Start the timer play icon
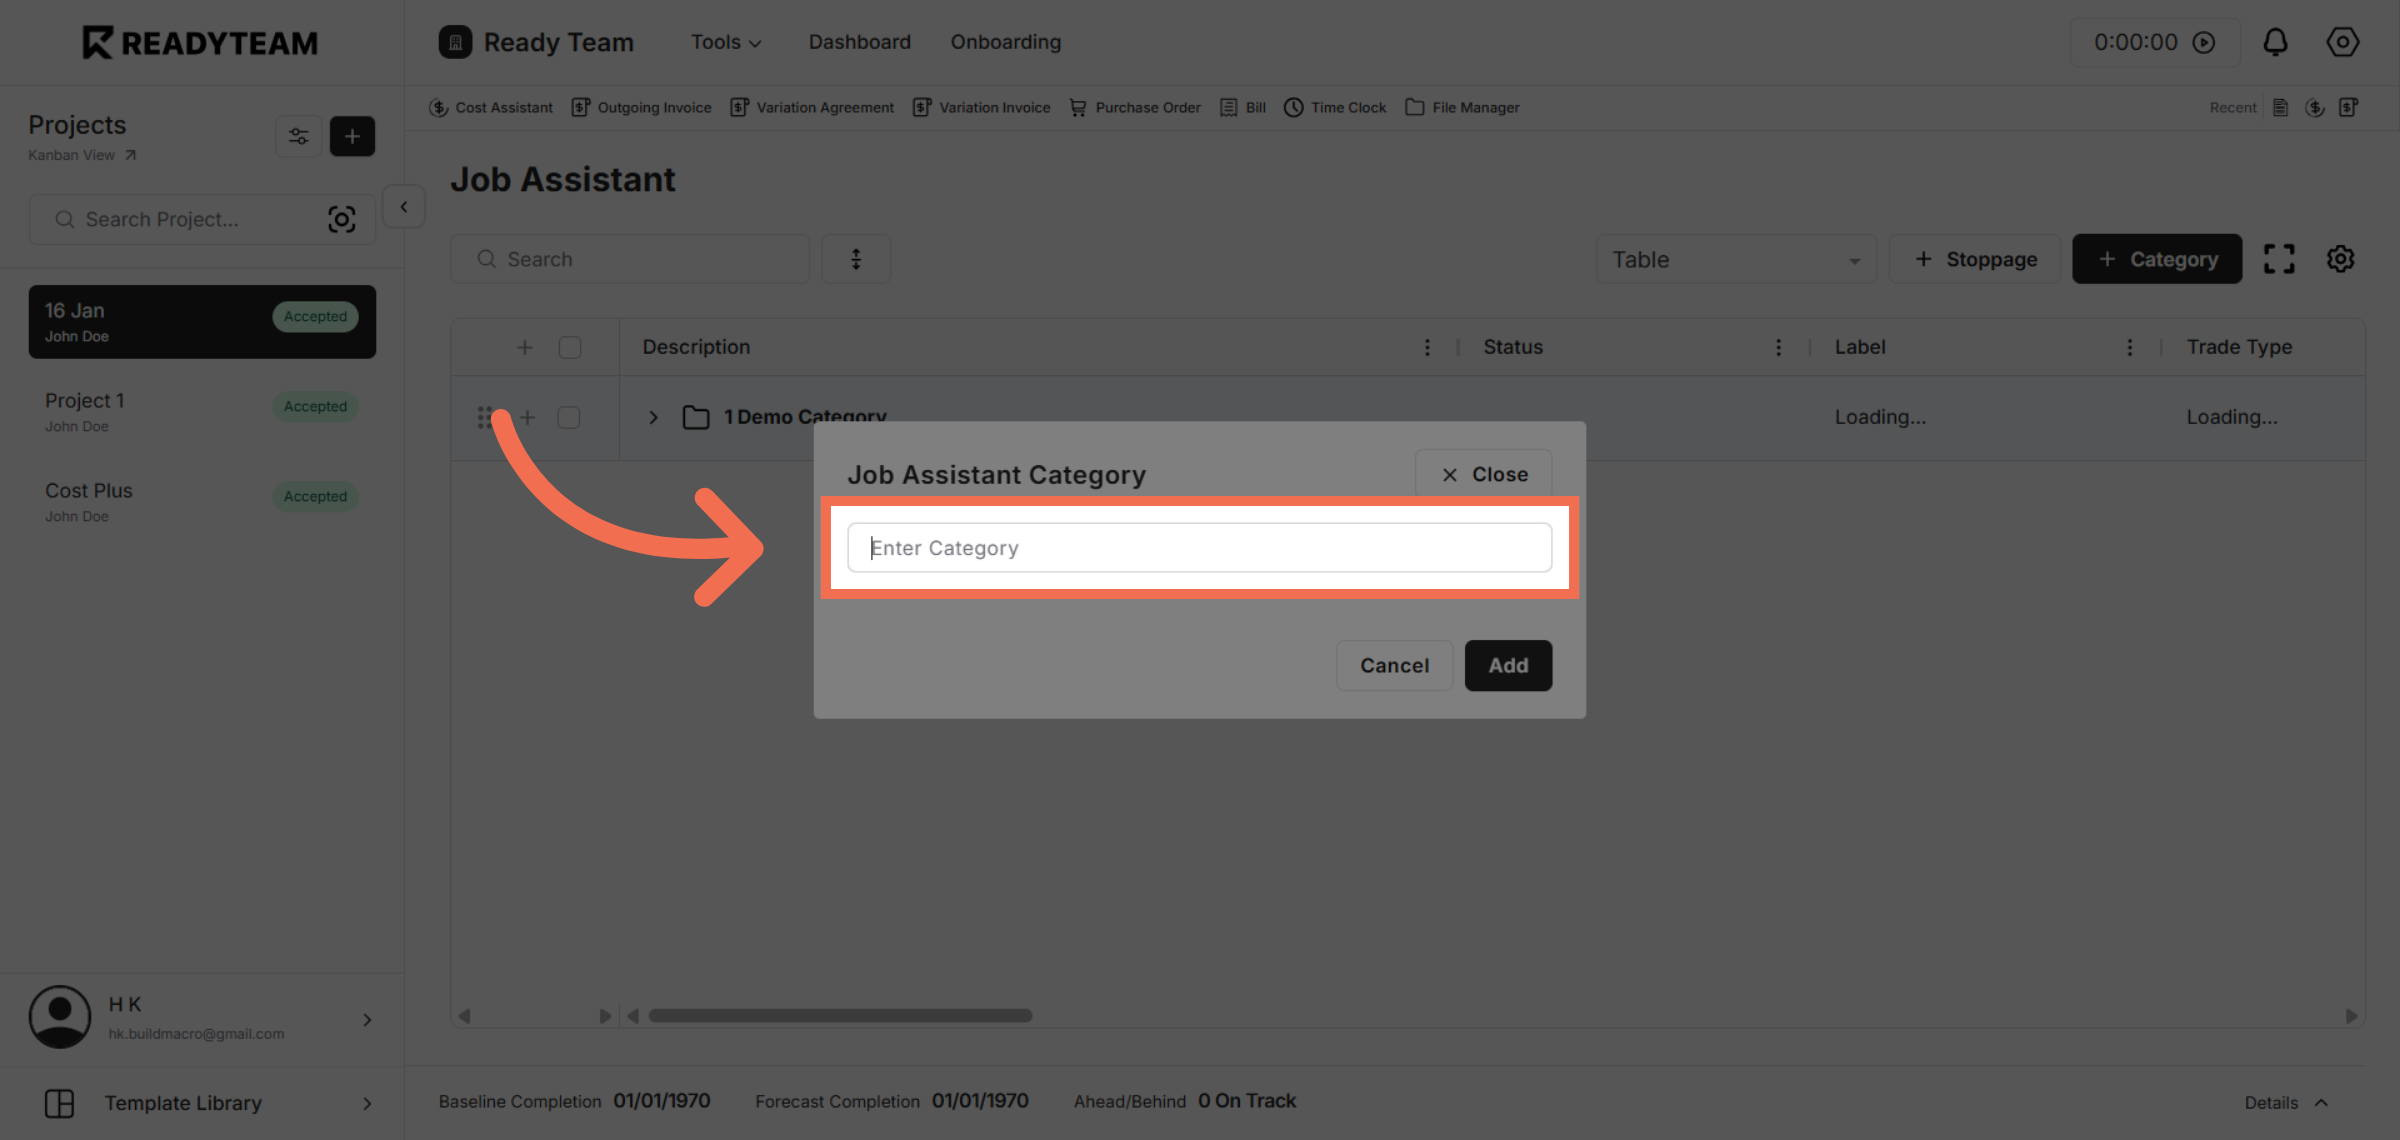The height and width of the screenshot is (1140, 2400). click(2204, 42)
